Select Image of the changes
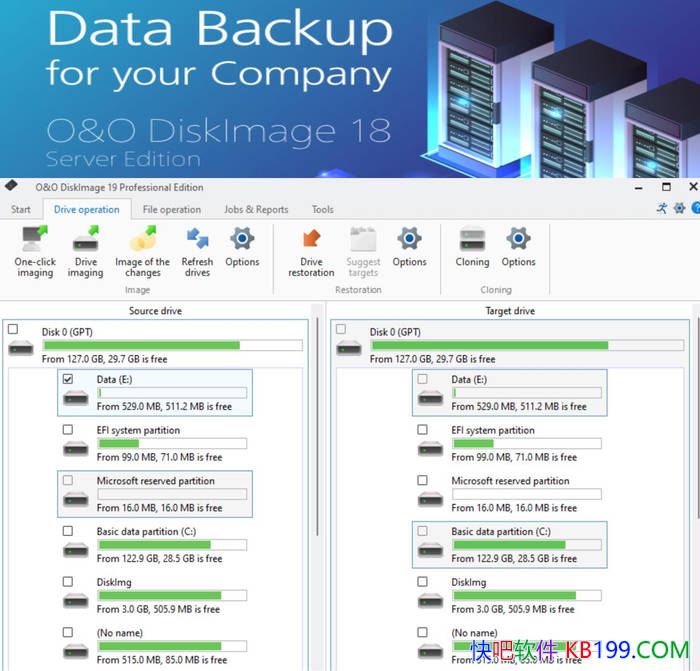Image resolution: width=700 pixels, height=671 pixels. click(142, 252)
